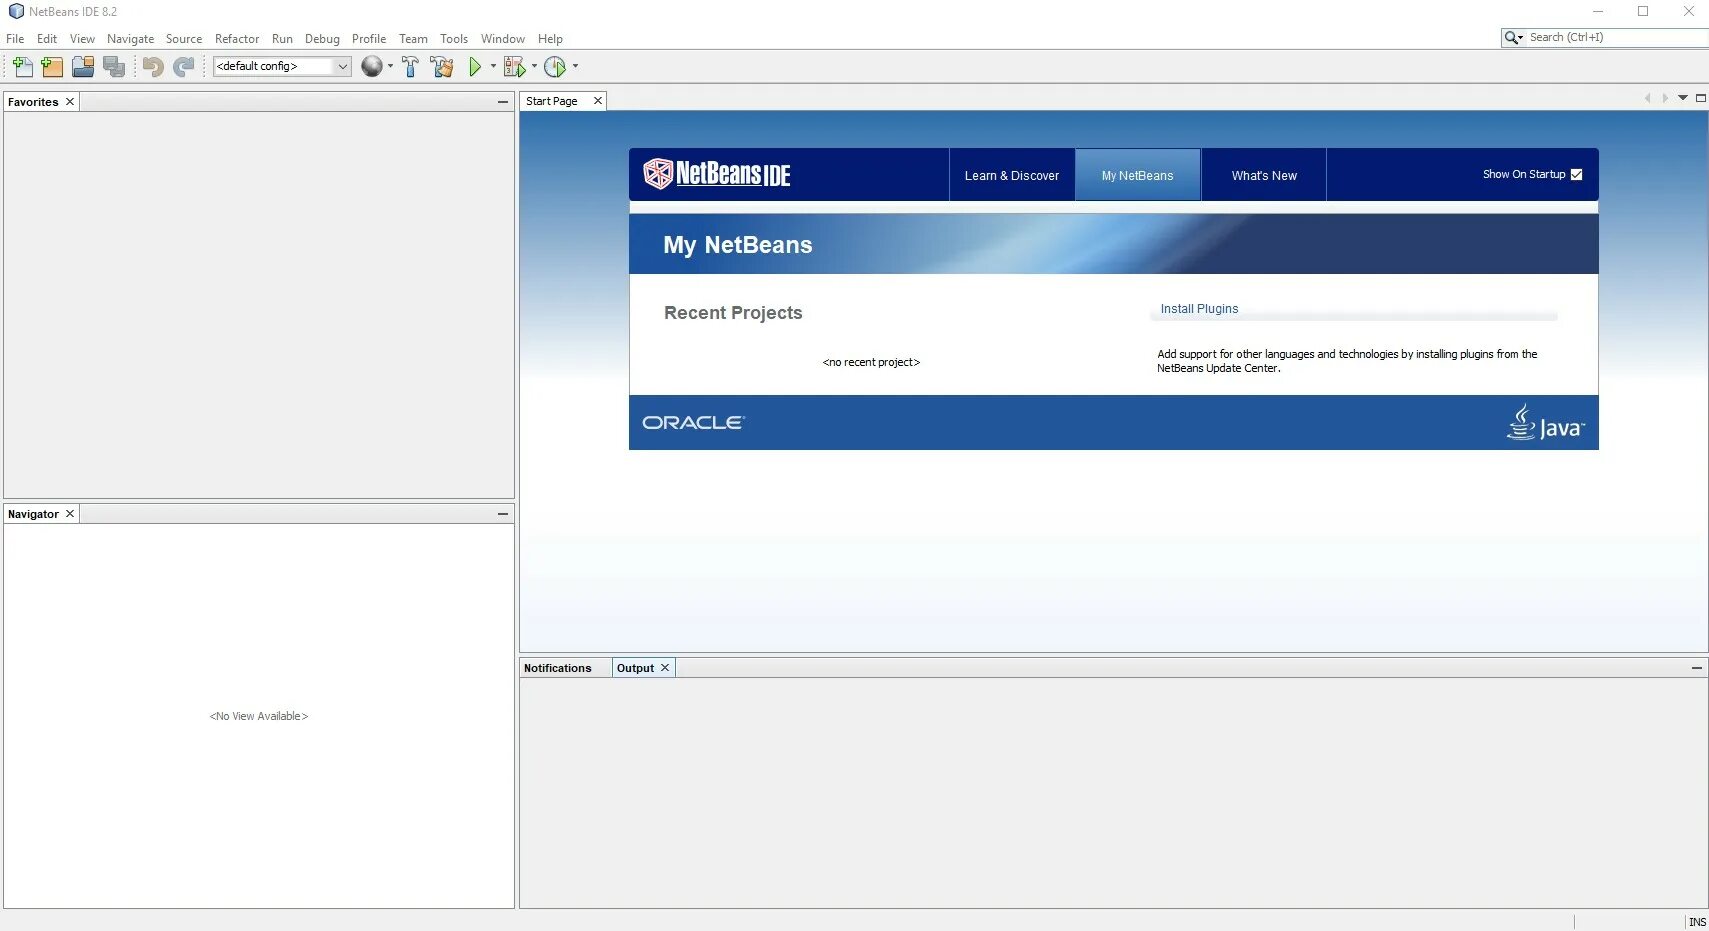Show the opened documents list arrow

(x=1683, y=98)
